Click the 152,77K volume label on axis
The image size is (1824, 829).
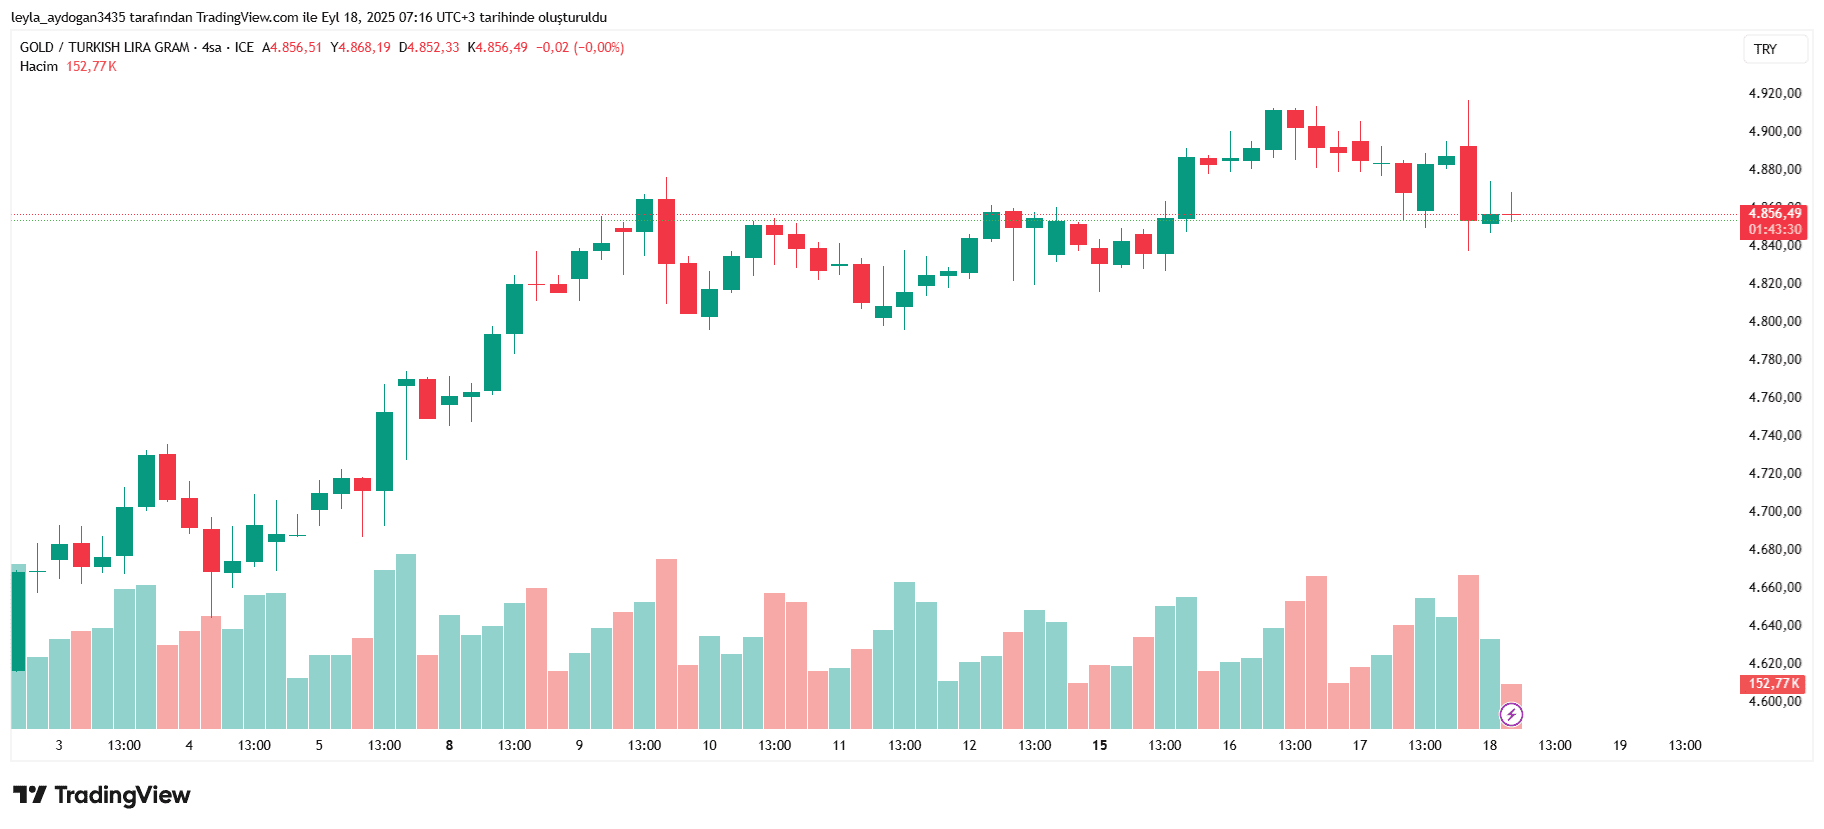(1773, 684)
